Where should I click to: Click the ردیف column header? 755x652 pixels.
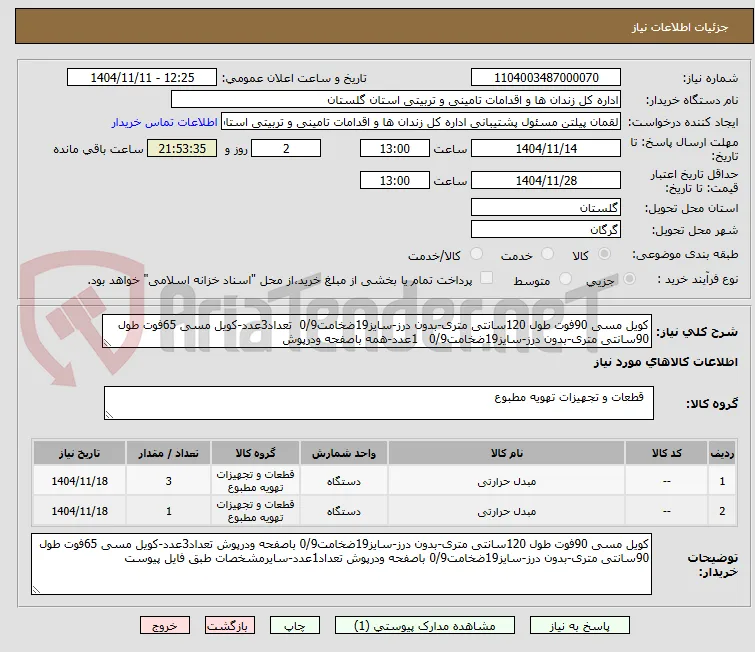[722, 453]
